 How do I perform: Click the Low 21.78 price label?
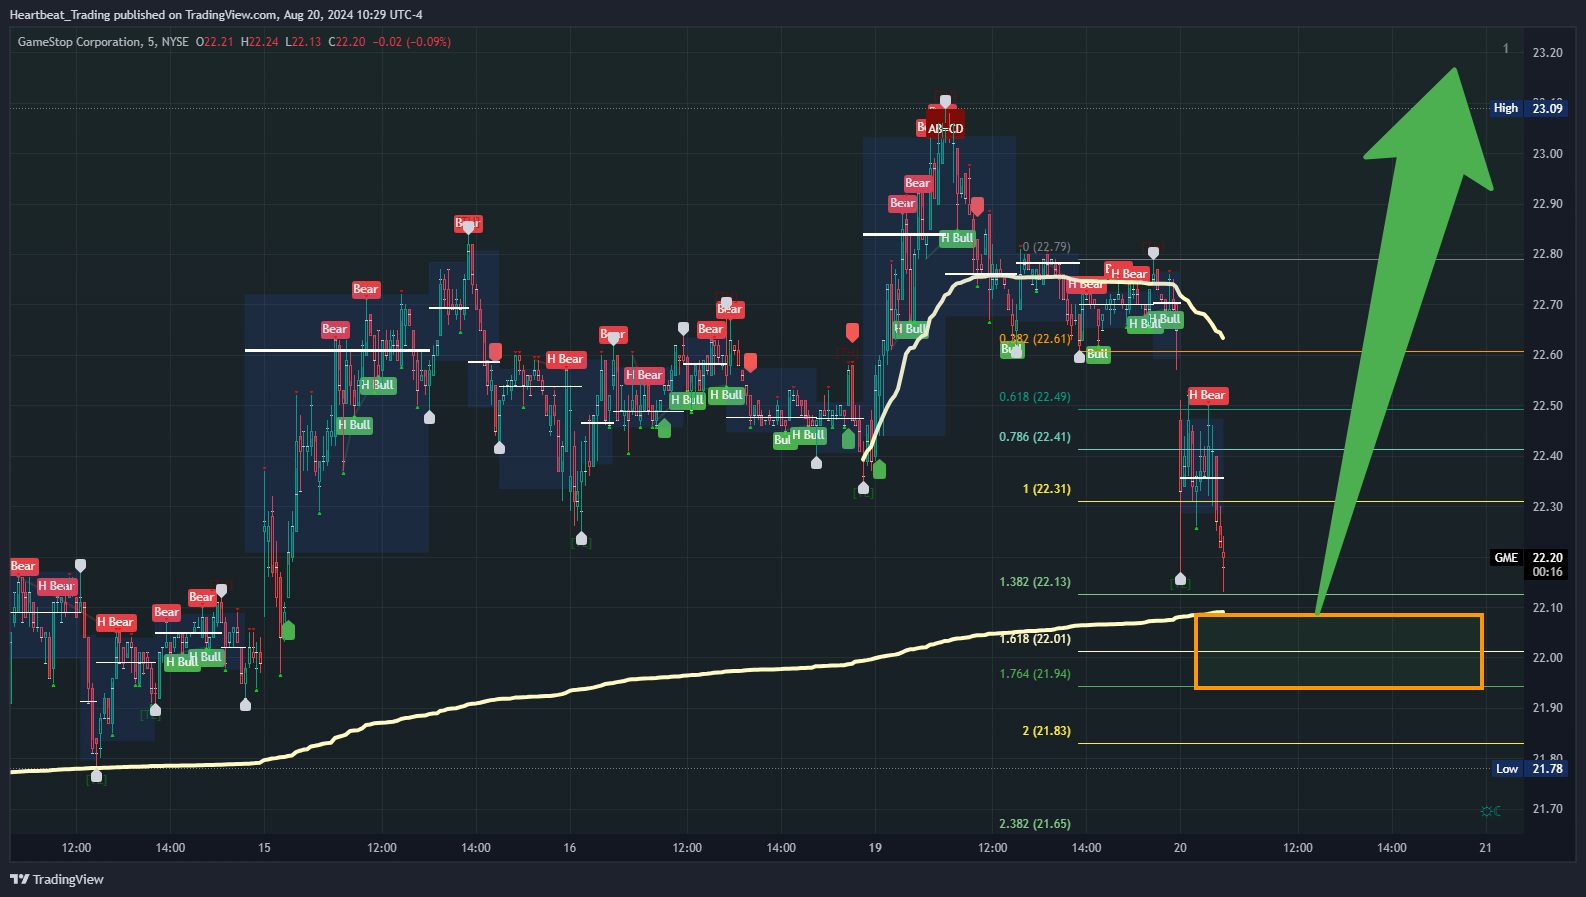pos(1528,769)
